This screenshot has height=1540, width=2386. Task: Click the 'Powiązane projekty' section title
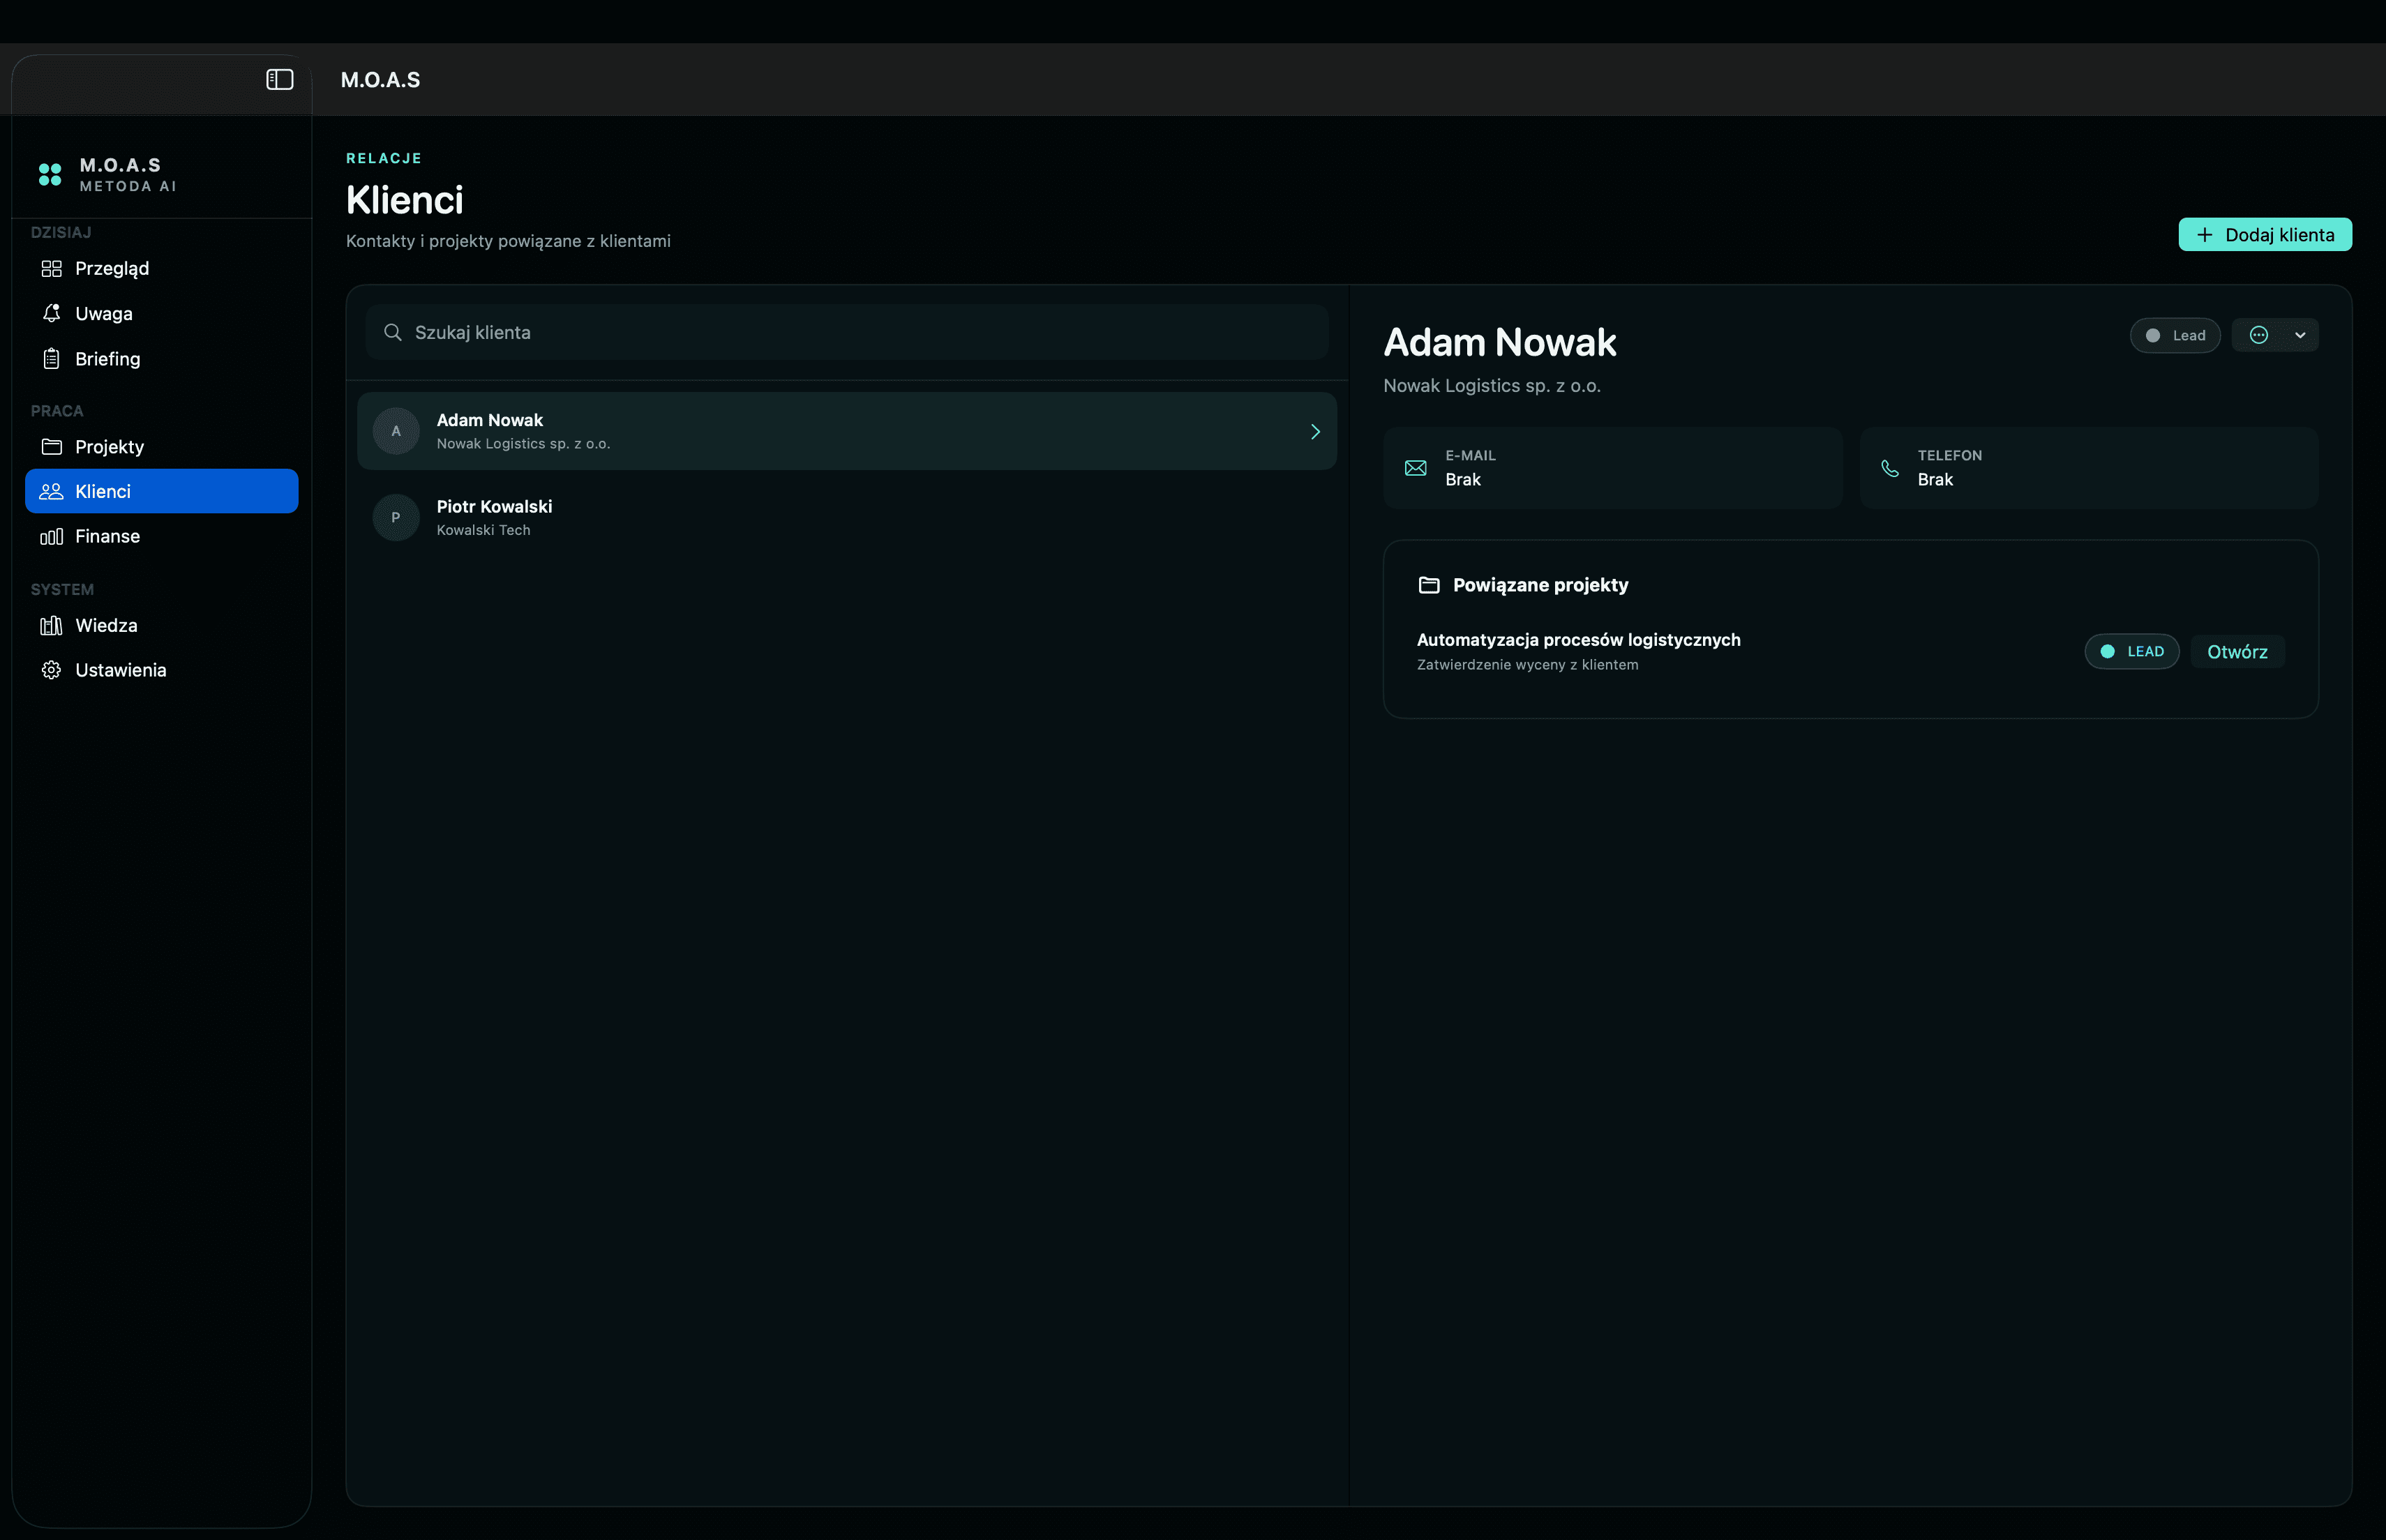pyautogui.click(x=1541, y=585)
